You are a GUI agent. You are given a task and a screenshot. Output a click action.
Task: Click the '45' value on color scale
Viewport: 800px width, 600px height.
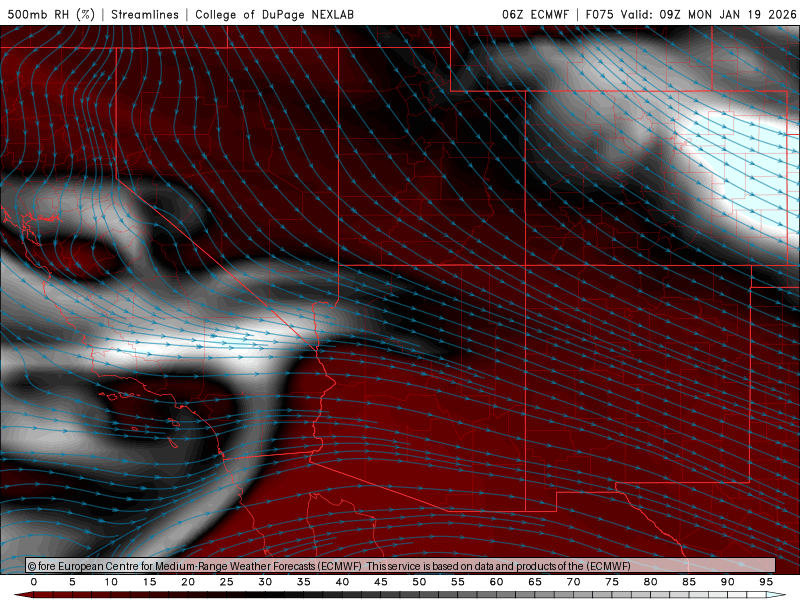381,582
